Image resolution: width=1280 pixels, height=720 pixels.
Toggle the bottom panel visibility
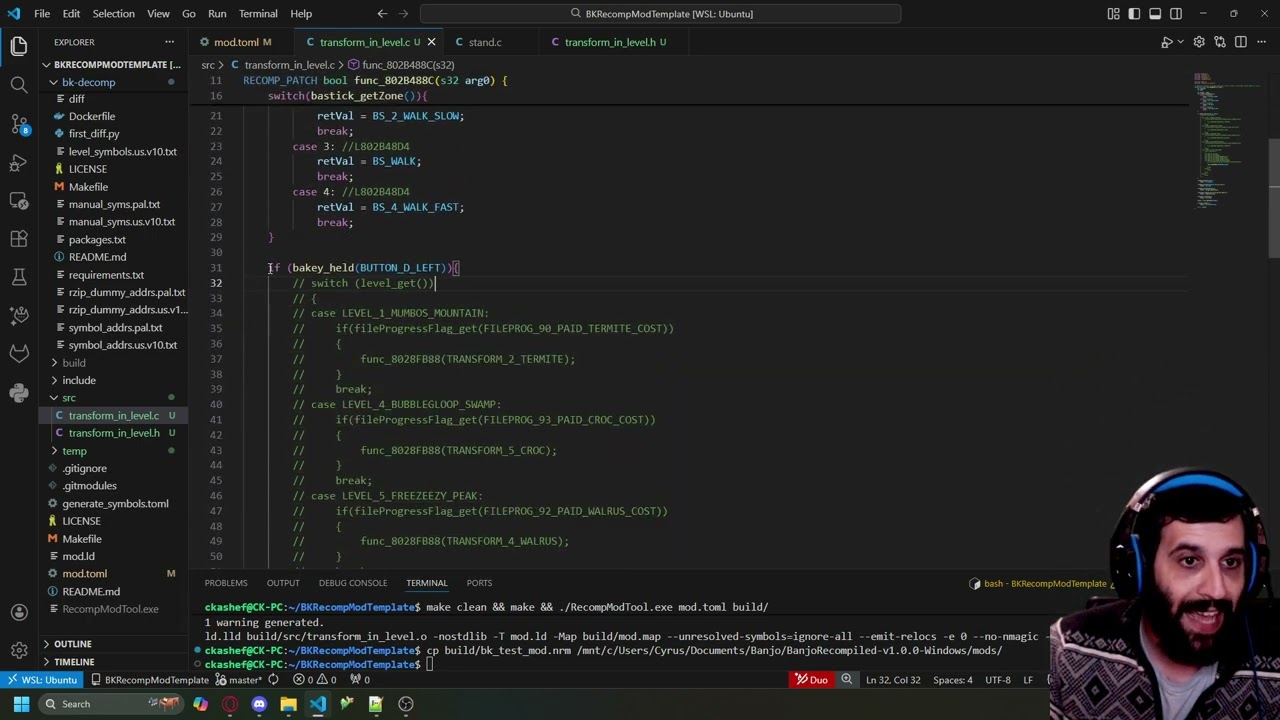(x=1155, y=14)
